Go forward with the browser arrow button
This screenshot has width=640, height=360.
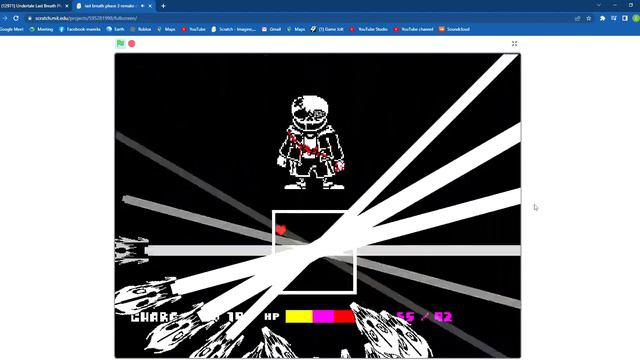tap(4, 18)
